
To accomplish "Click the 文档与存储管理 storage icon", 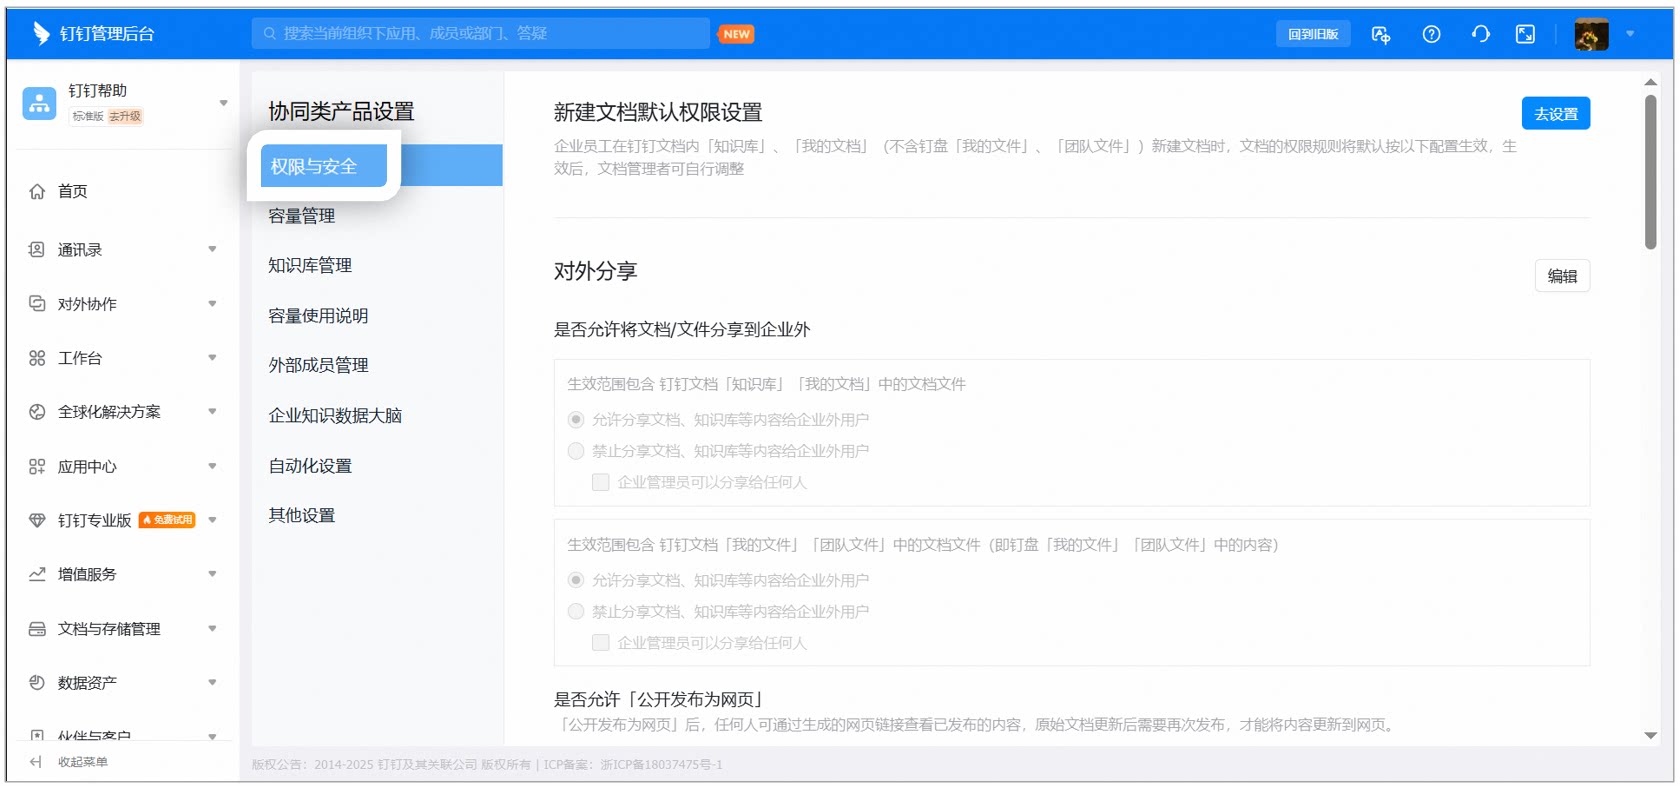I will tap(37, 629).
